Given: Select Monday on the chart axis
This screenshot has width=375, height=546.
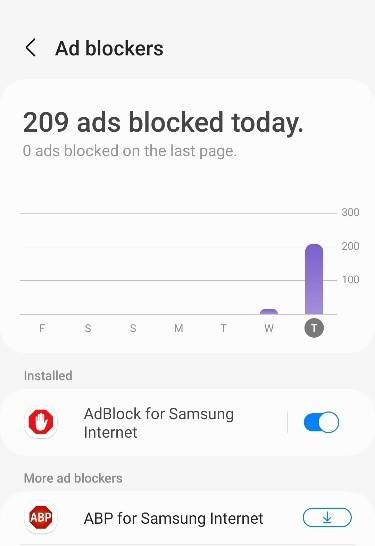Looking at the screenshot, I should (179, 328).
